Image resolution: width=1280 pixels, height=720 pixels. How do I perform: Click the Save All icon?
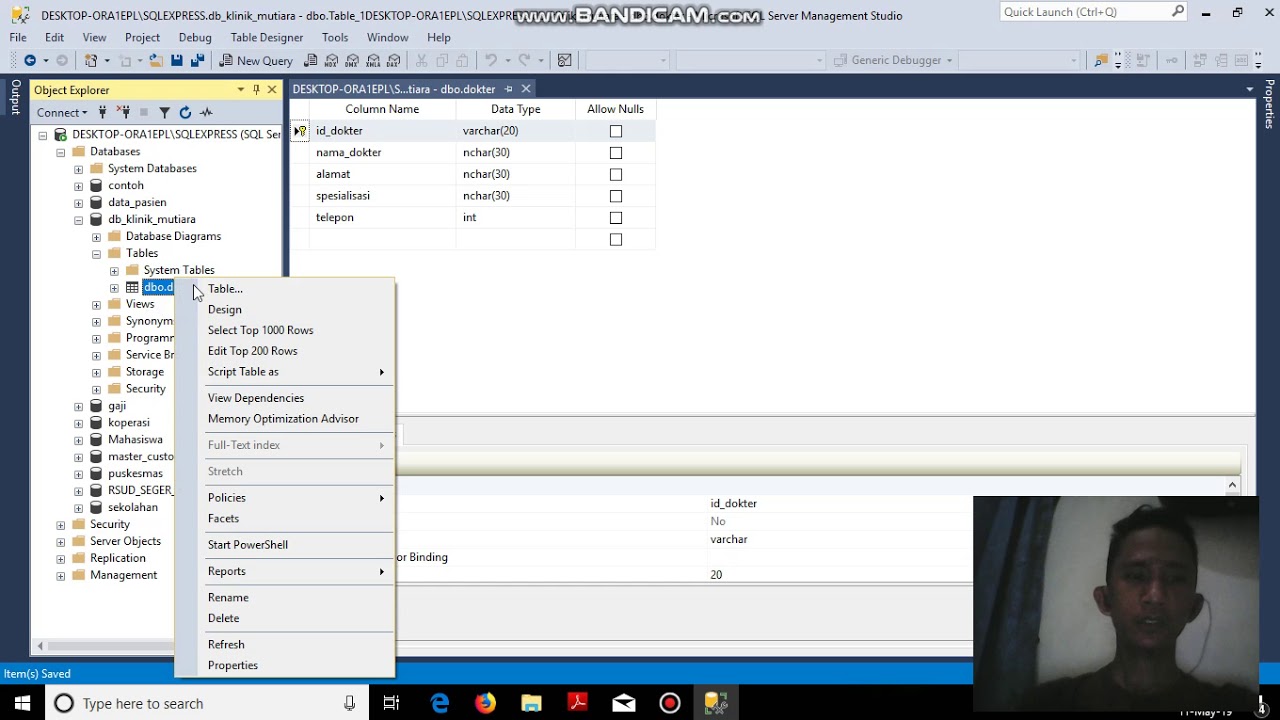click(197, 60)
